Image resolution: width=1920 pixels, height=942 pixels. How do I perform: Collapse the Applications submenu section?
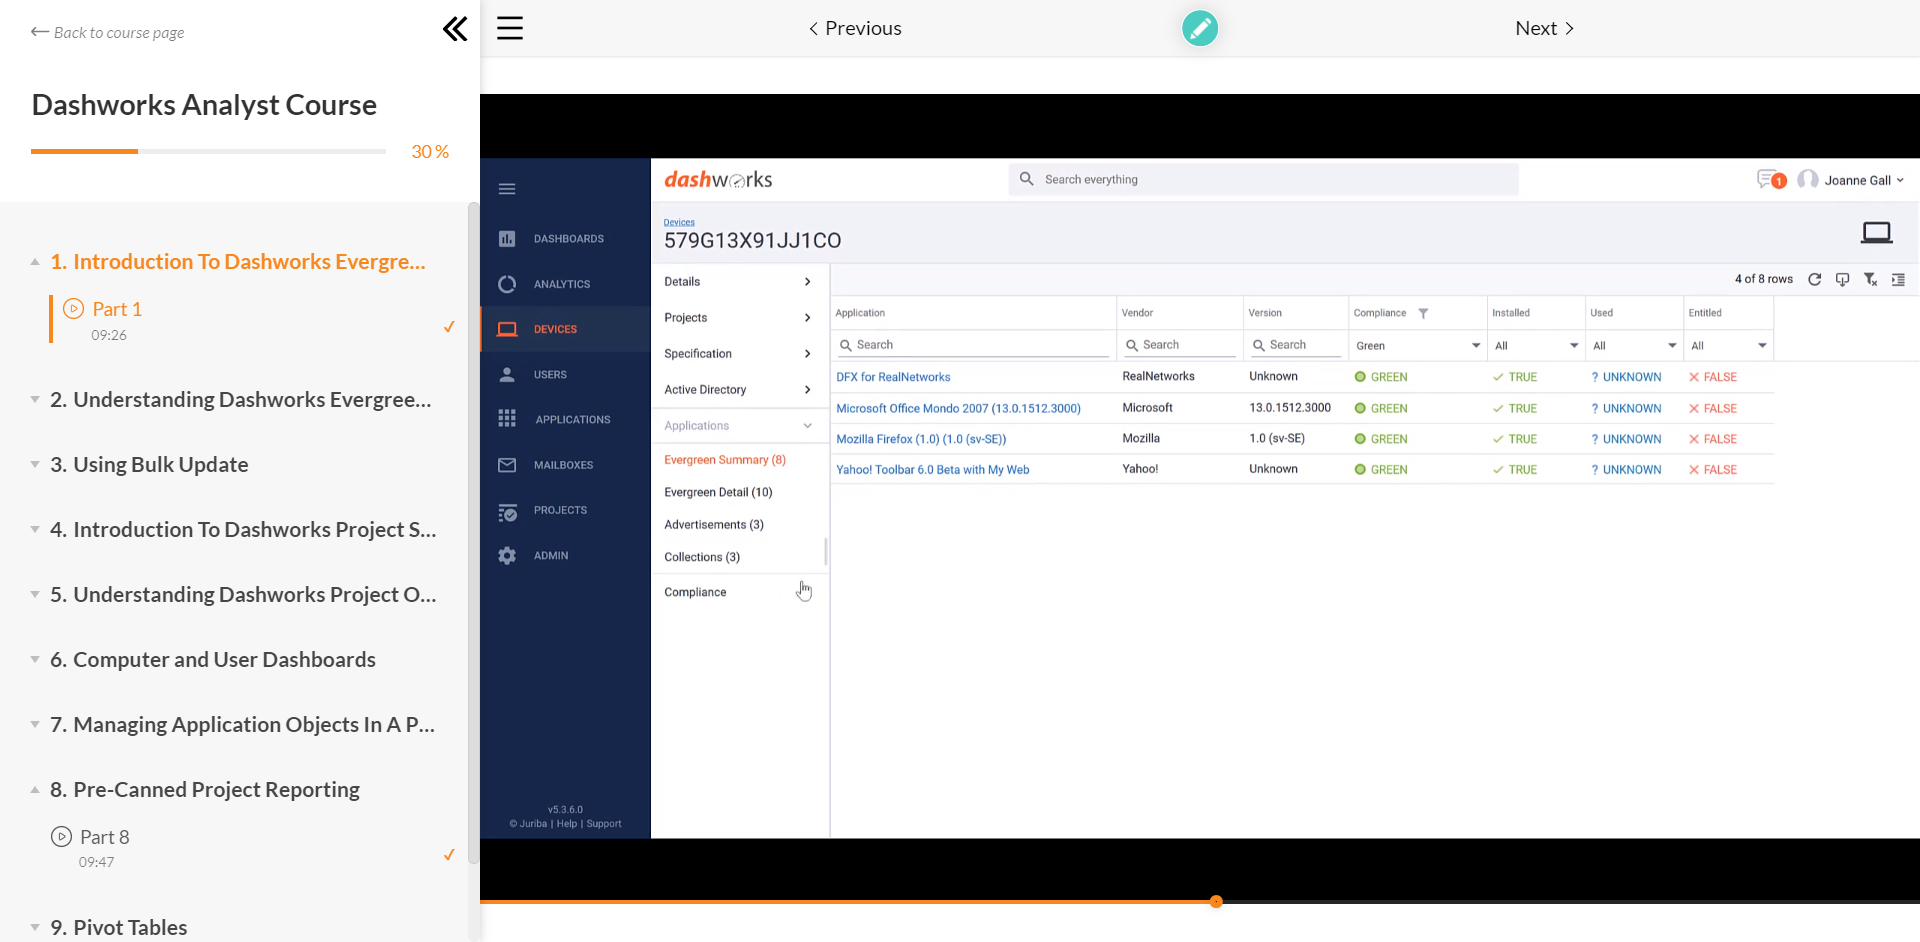[x=739, y=426]
